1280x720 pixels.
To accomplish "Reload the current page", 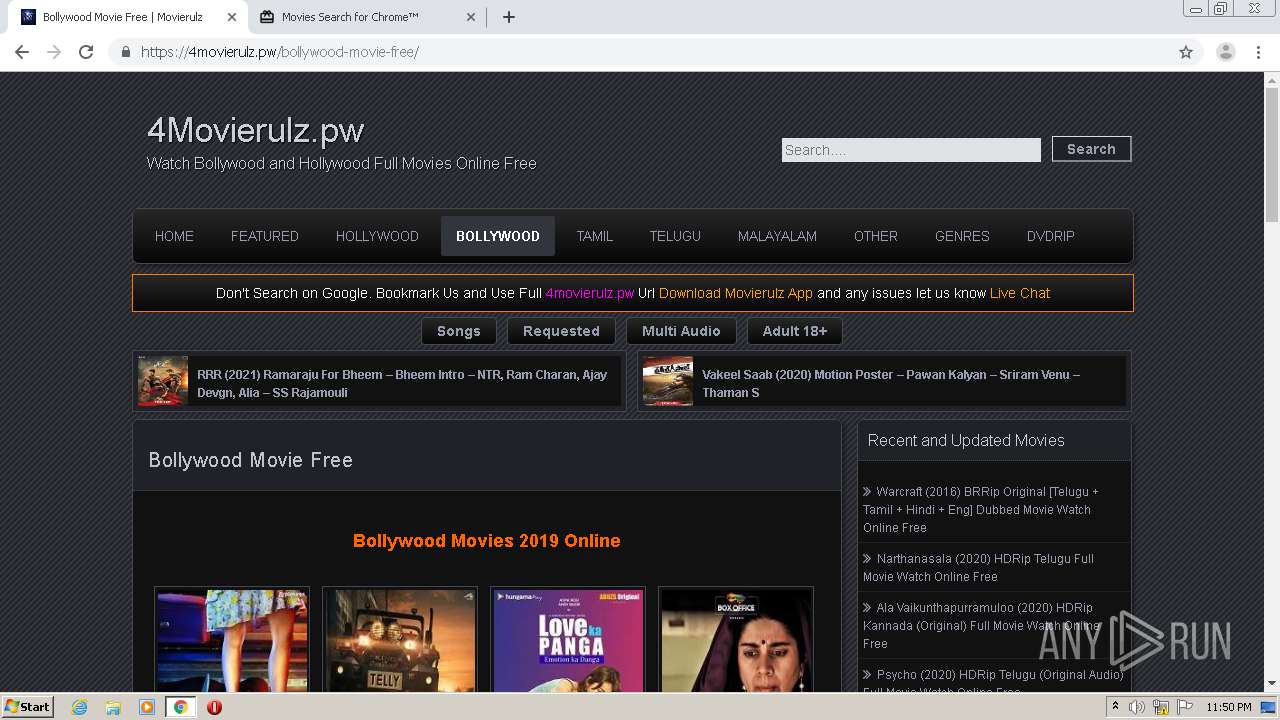I will tap(86, 52).
